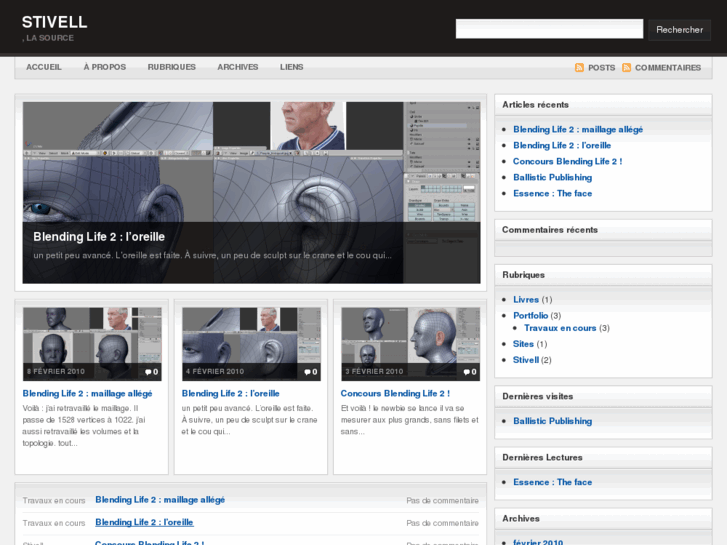Open thumbnail of 8 Février 2010 post
Viewport: 727px width, 545px height.
pyautogui.click(x=92, y=344)
